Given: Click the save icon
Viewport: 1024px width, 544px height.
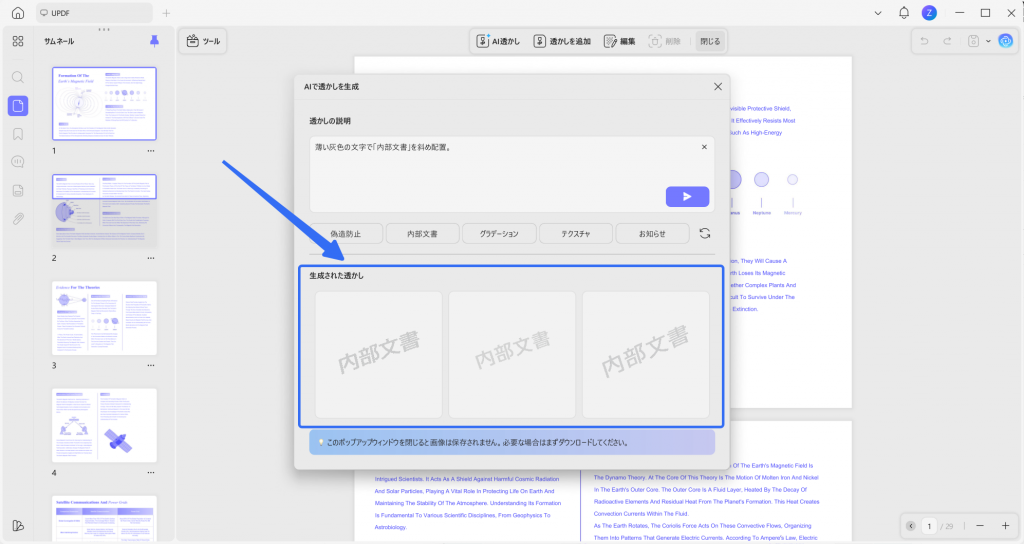Looking at the screenshot, I should click(x=973, y=41).
